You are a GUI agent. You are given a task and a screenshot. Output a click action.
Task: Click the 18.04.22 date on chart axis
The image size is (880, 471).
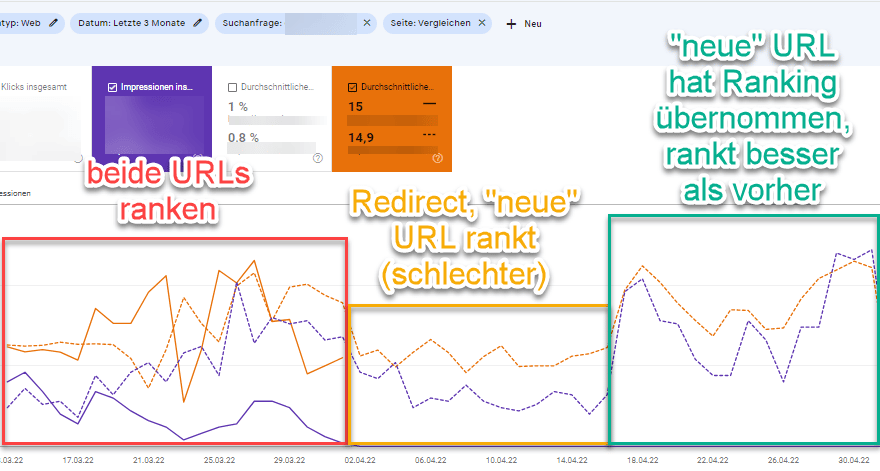coord(642,460)
